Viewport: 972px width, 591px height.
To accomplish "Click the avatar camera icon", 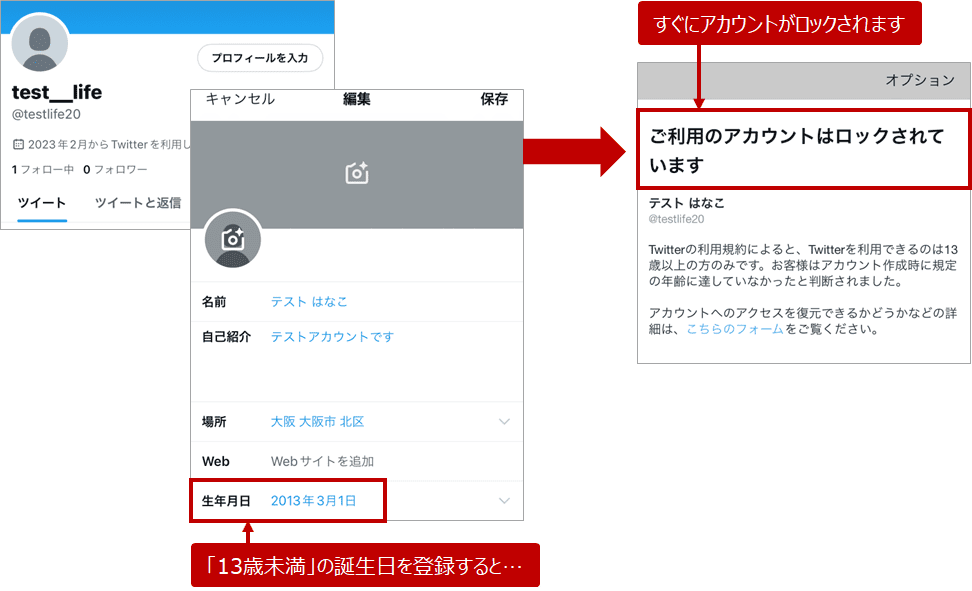I will coord(233,238).
